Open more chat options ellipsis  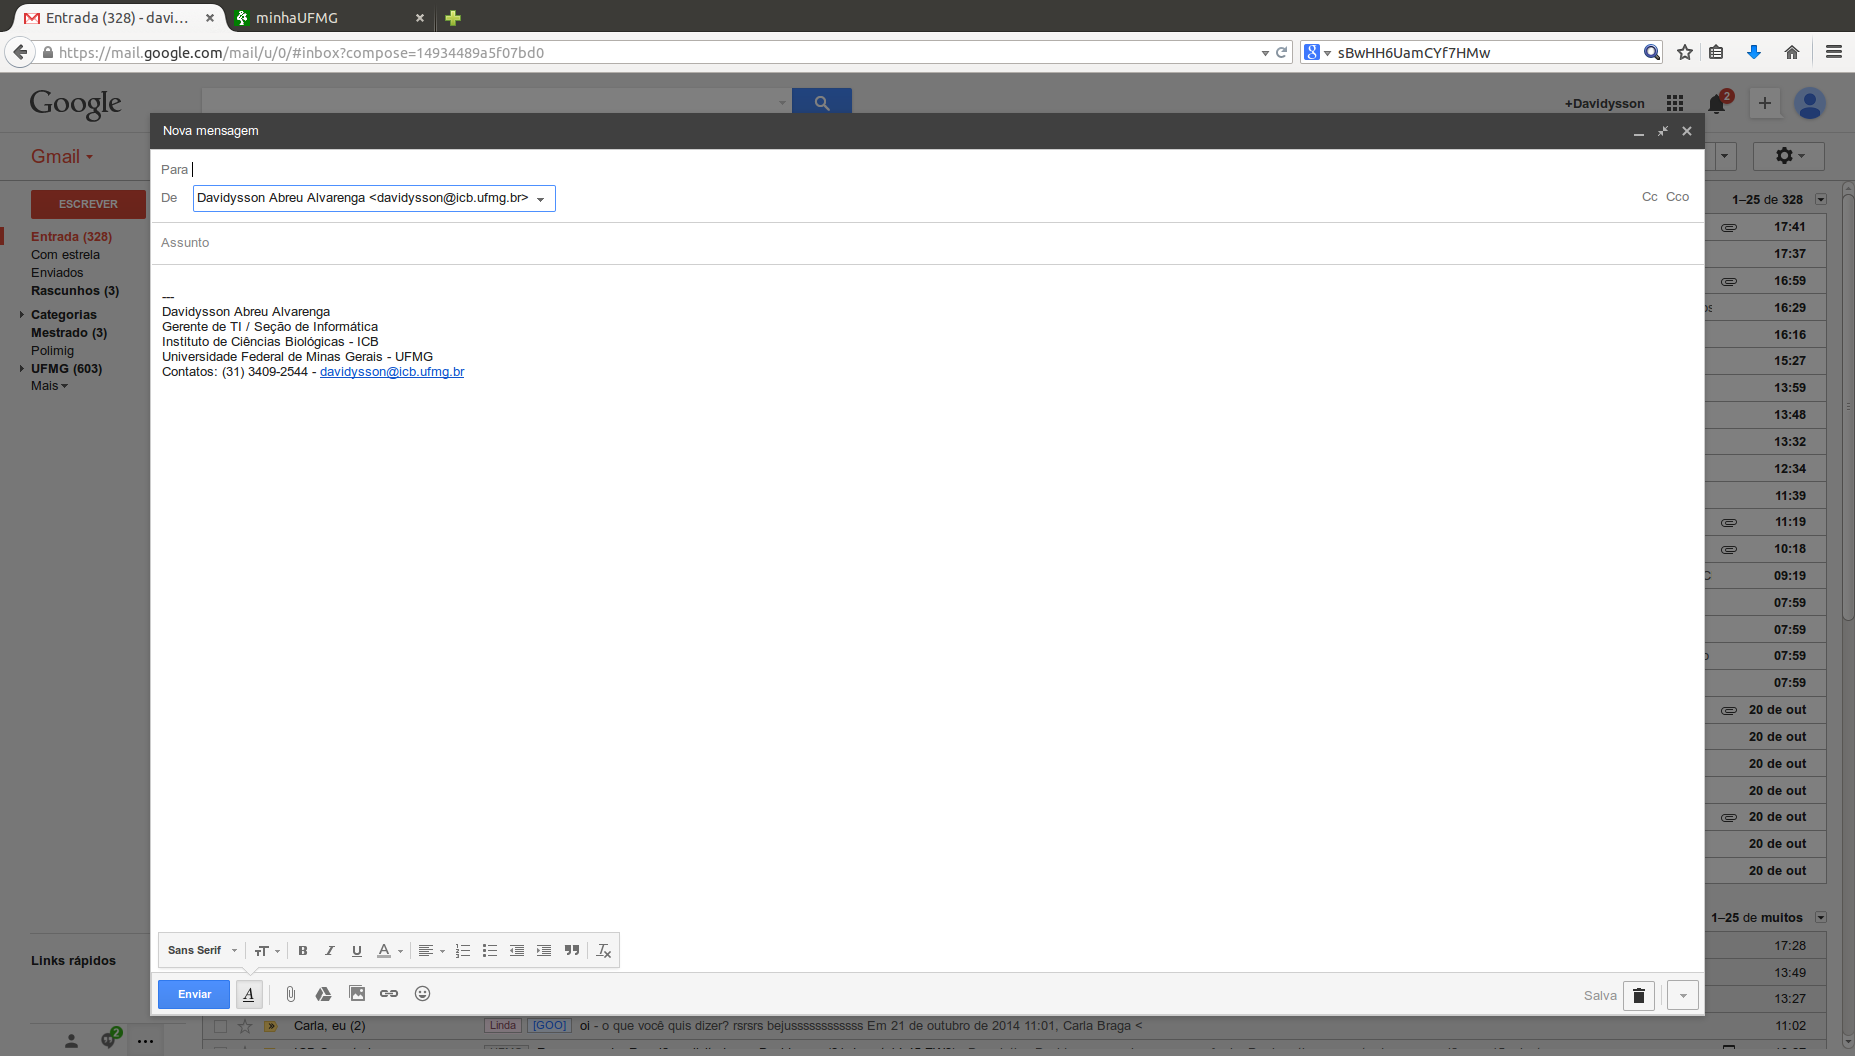[145, 1042]
